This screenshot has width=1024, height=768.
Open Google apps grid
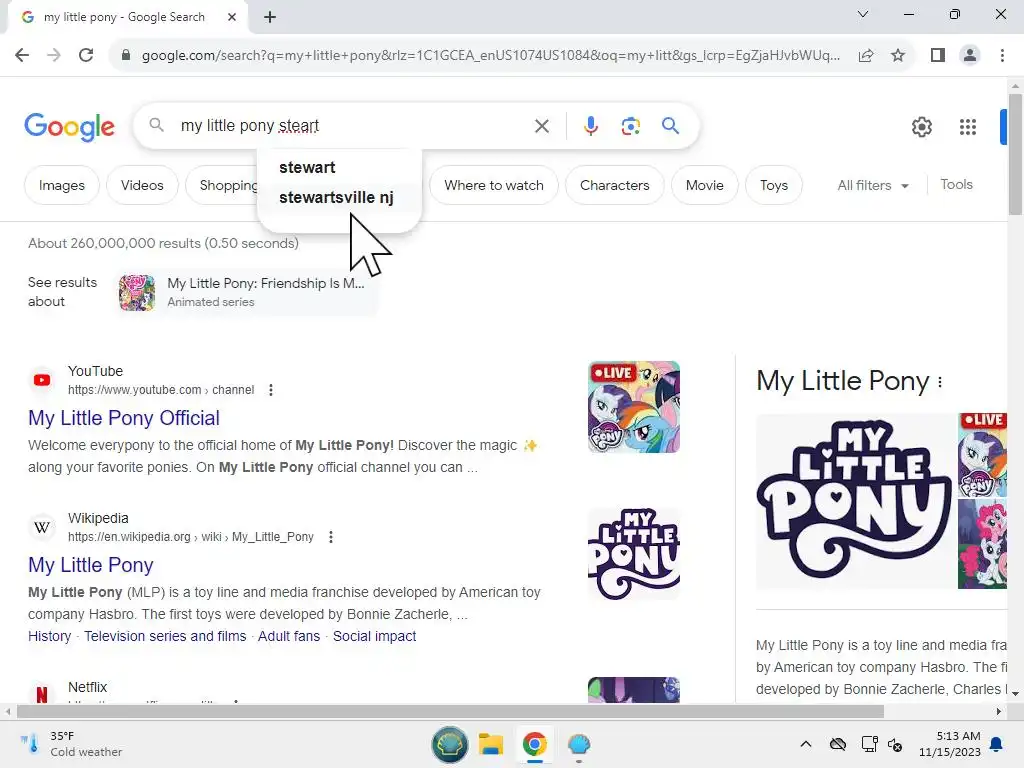(968, 127)
